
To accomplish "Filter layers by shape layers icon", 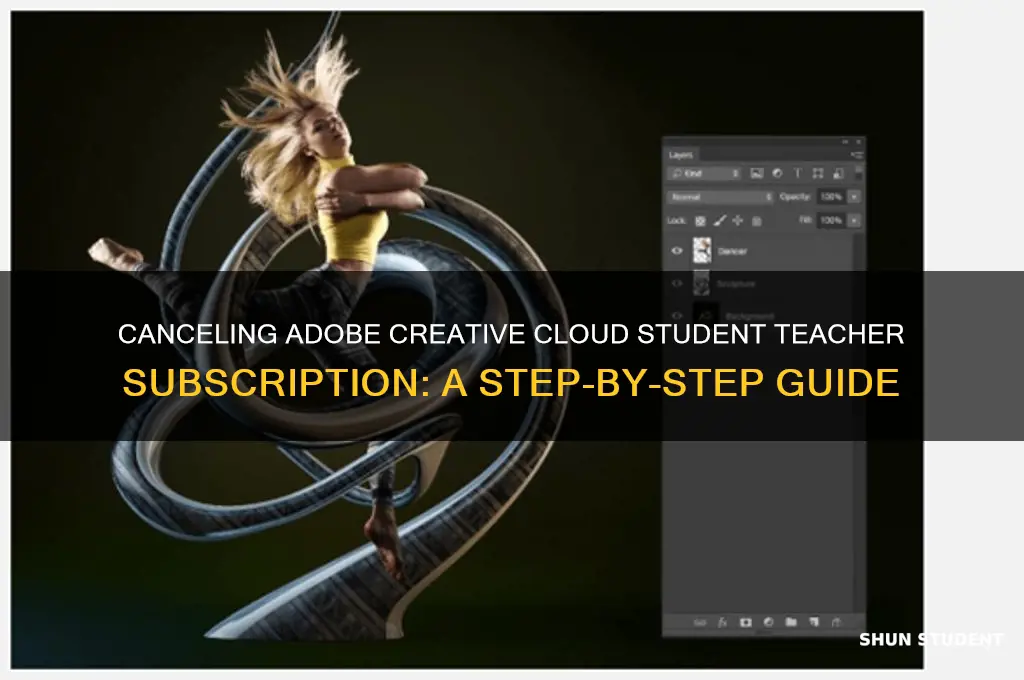I will point(818,173).
